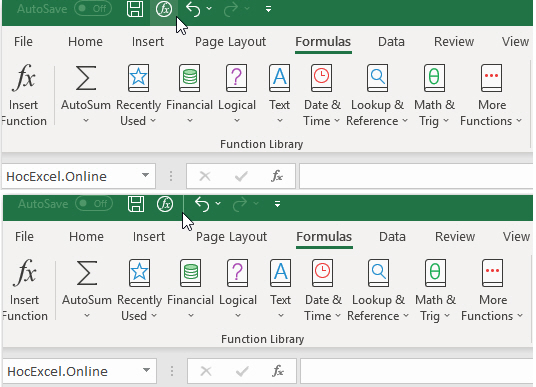The image size is (536, 387).
Task: Open Insert Function in top ribbon
Action: pos(24,95)
